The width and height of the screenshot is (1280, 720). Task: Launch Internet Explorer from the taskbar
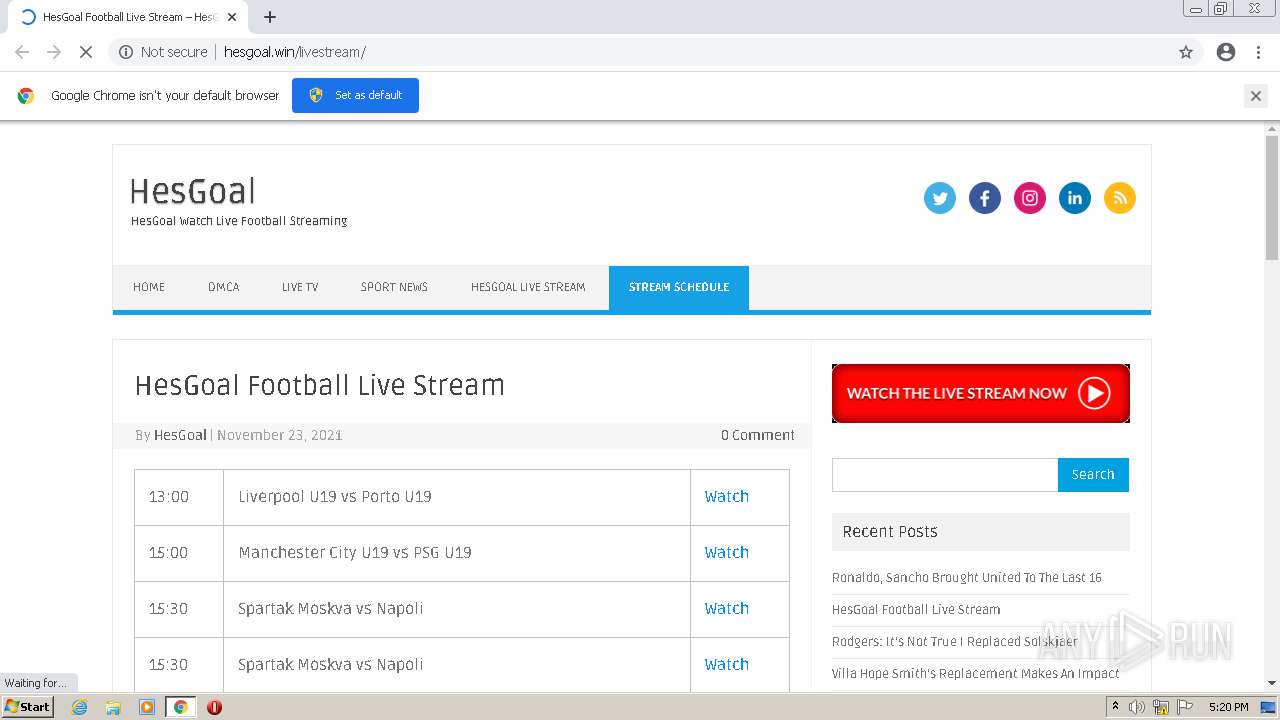pyautogui.click(x=79, y=707)
